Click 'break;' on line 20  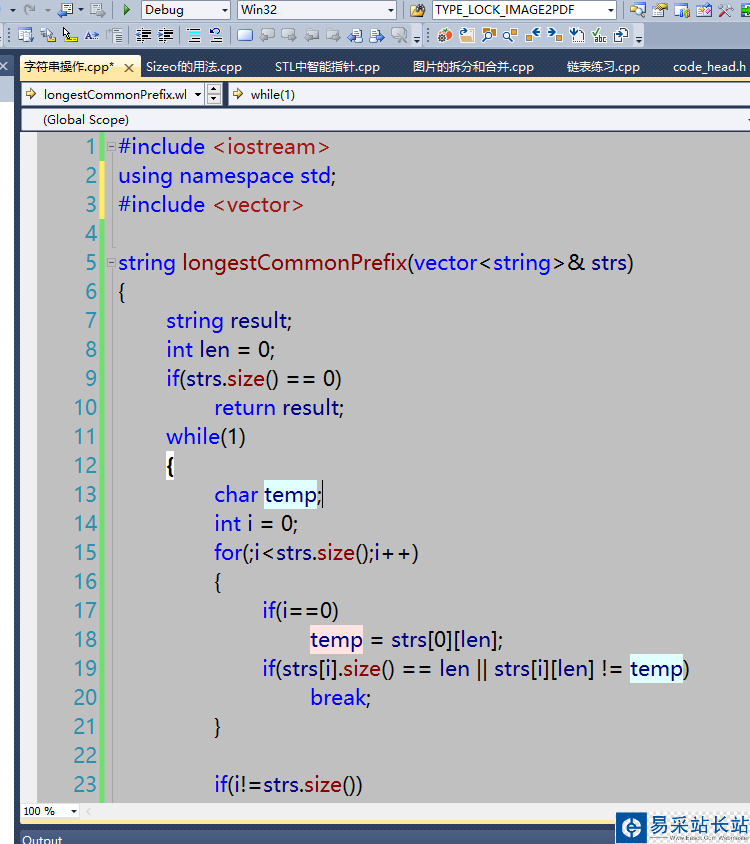point(341,698)
